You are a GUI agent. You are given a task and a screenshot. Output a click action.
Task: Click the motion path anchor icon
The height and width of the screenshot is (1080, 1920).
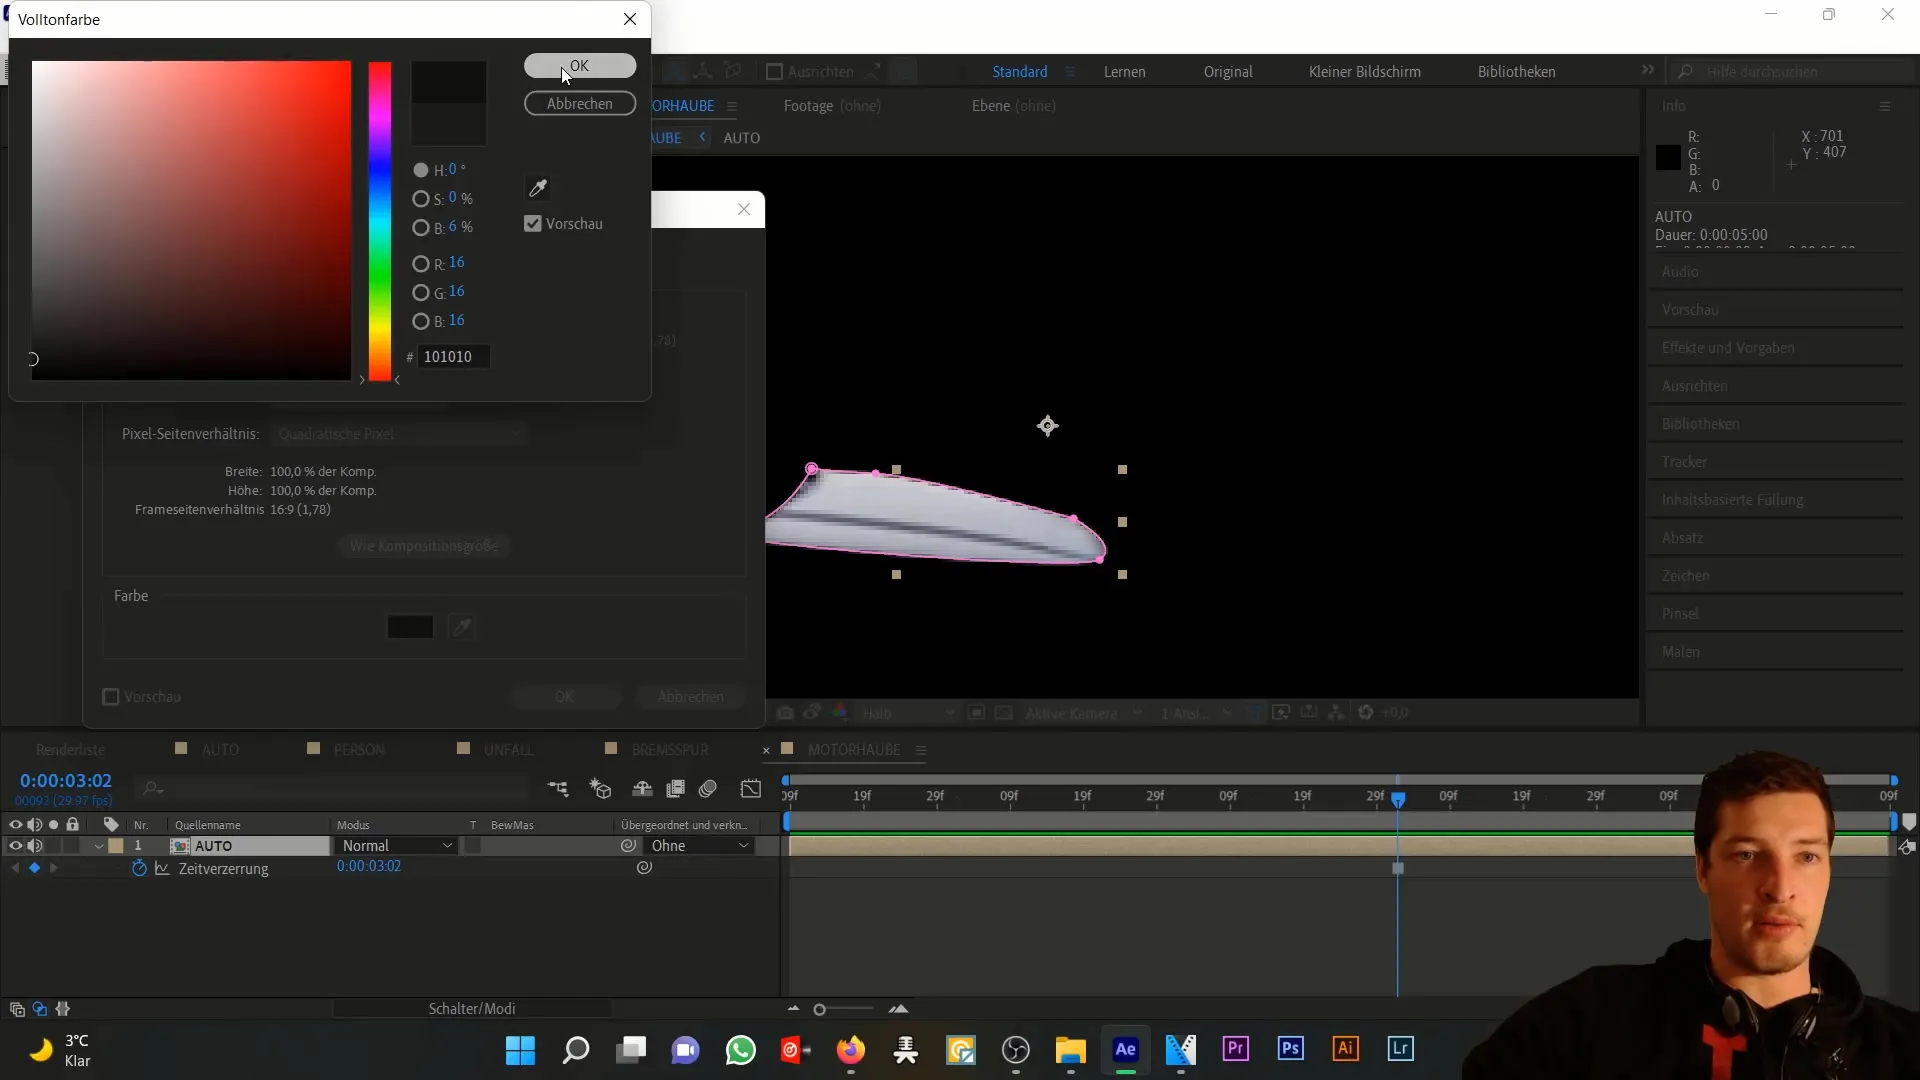[x=1048, y=426]
